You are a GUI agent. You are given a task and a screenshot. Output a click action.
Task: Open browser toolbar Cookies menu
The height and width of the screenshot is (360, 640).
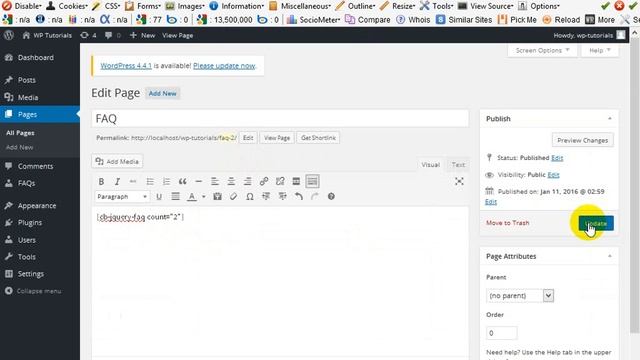pos(67,6)
